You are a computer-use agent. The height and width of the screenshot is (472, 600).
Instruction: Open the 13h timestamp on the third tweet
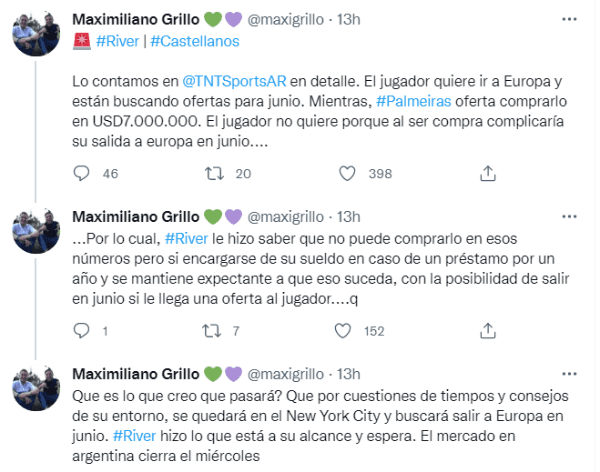coord(350,372)
